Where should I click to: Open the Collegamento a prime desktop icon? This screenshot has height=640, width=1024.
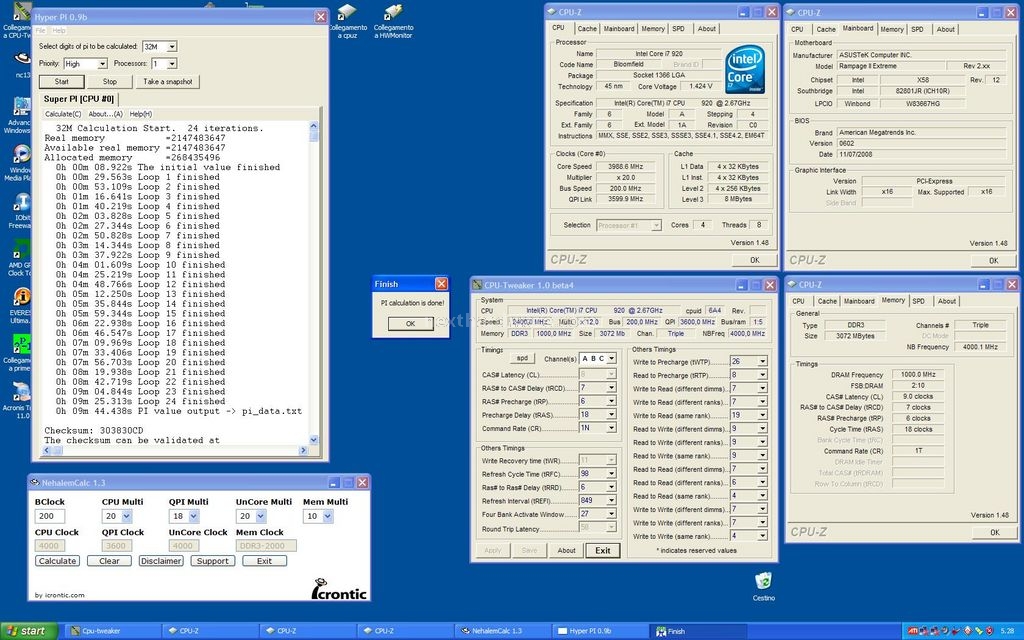tap(20, 353)
